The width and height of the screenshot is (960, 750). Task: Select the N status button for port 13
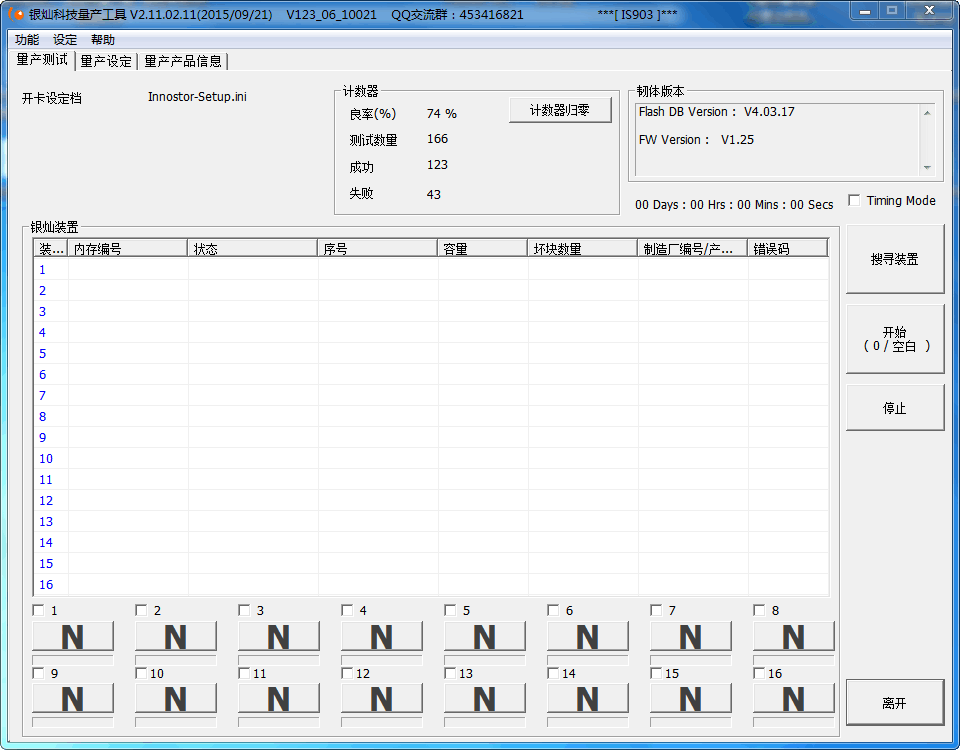(485, 699)
